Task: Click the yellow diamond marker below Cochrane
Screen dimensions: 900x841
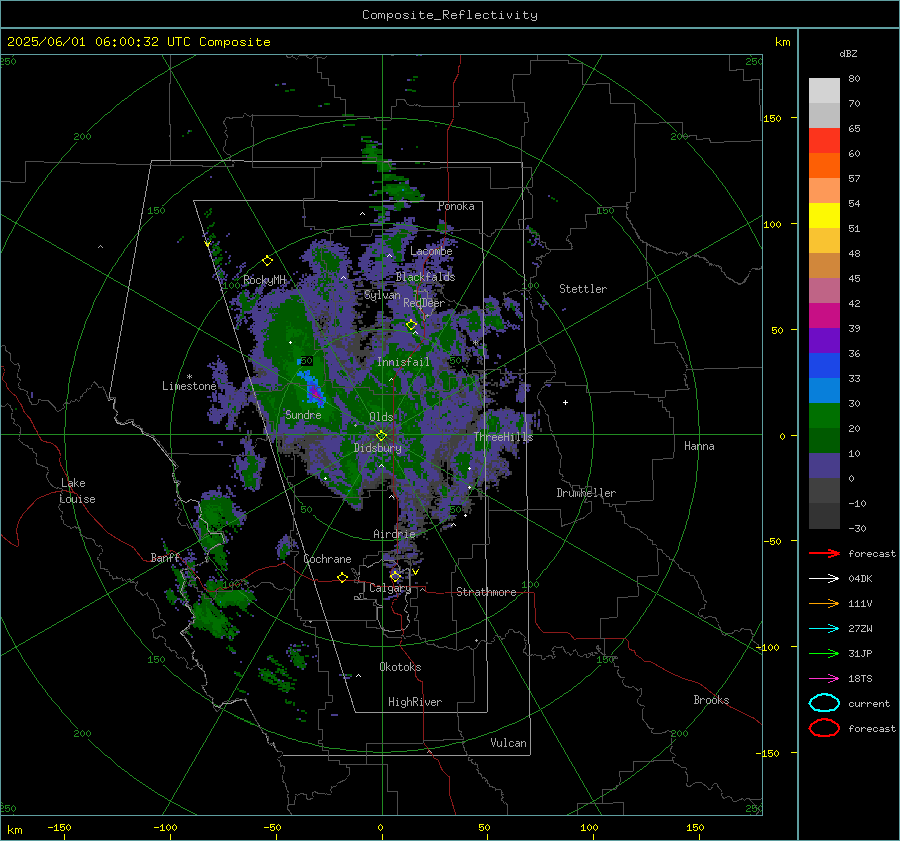Action: click(x=342, y=577)
